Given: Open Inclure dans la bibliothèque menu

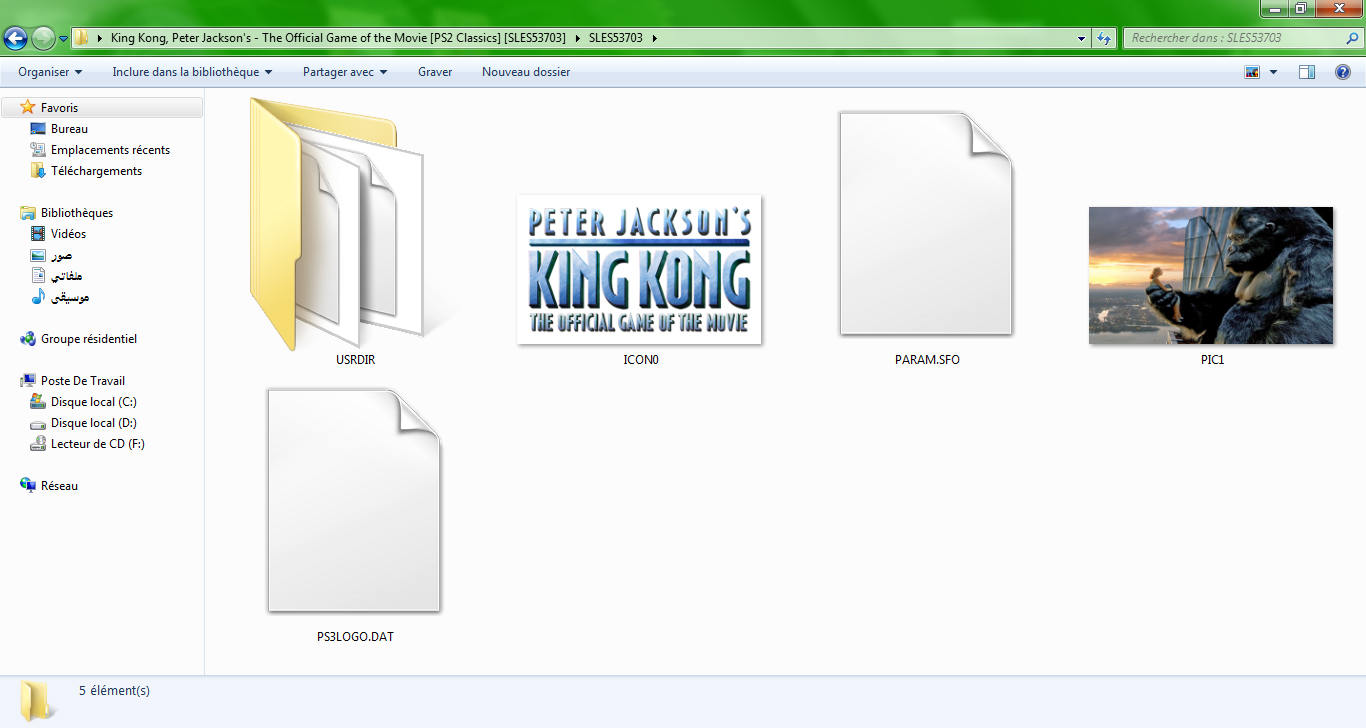Looking at the screenshot, I should pos(192,72).
